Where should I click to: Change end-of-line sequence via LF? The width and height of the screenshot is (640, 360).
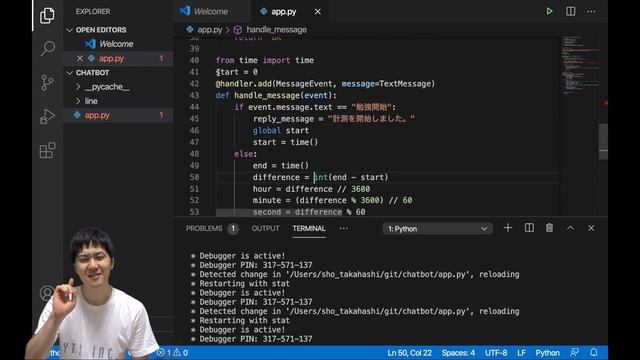[521, 353]
